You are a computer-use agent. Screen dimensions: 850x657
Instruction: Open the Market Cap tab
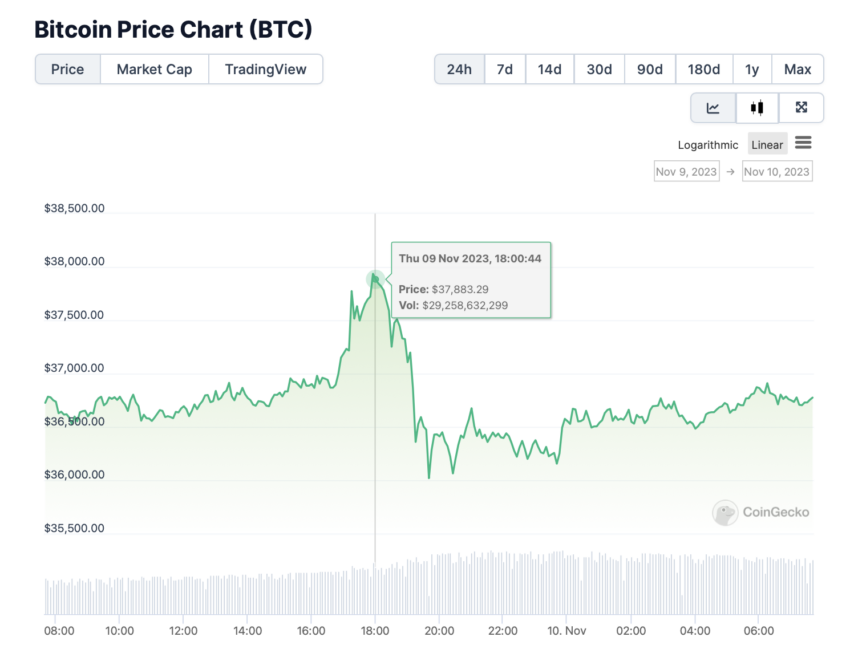pos(154,69)
